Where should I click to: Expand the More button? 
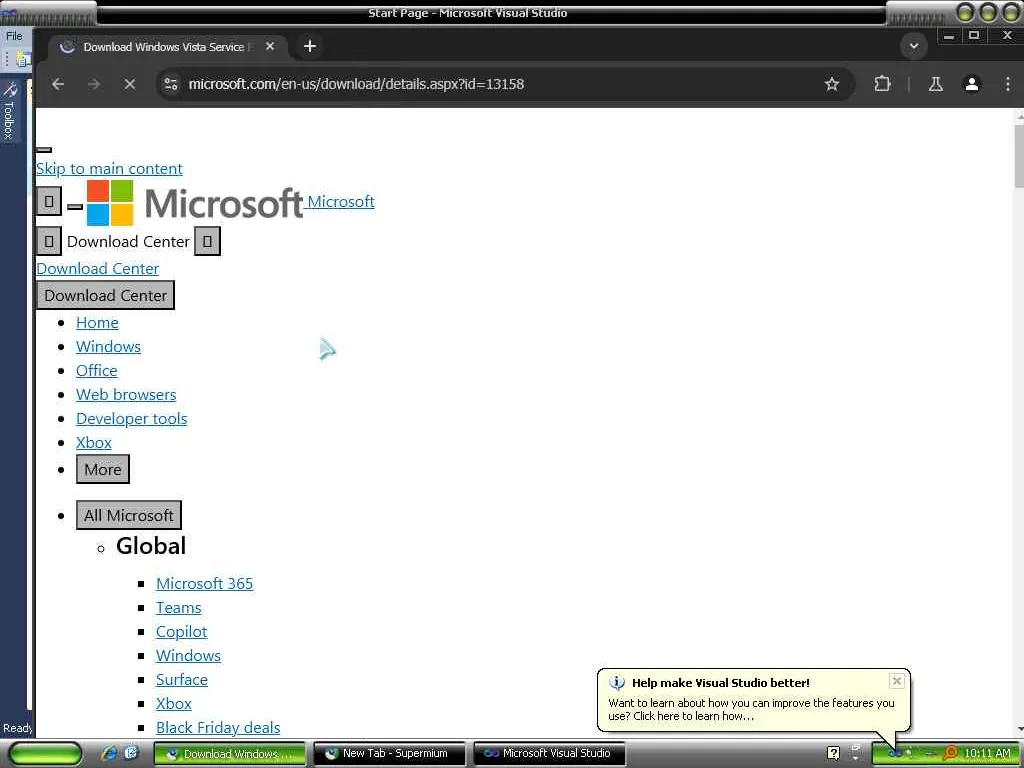coord(103,470)
